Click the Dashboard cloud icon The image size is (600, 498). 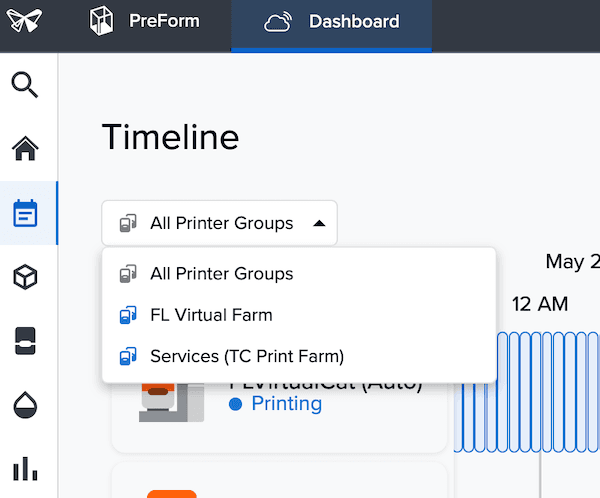coord(278,22)
